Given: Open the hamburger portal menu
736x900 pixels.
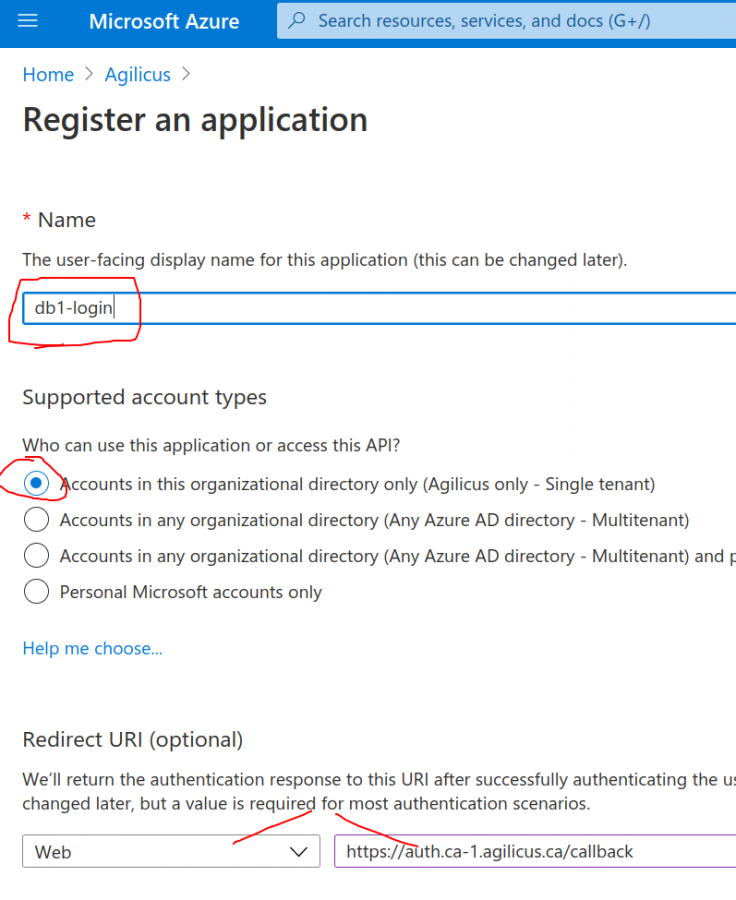Looking at the screenshot, I should 28,21.
